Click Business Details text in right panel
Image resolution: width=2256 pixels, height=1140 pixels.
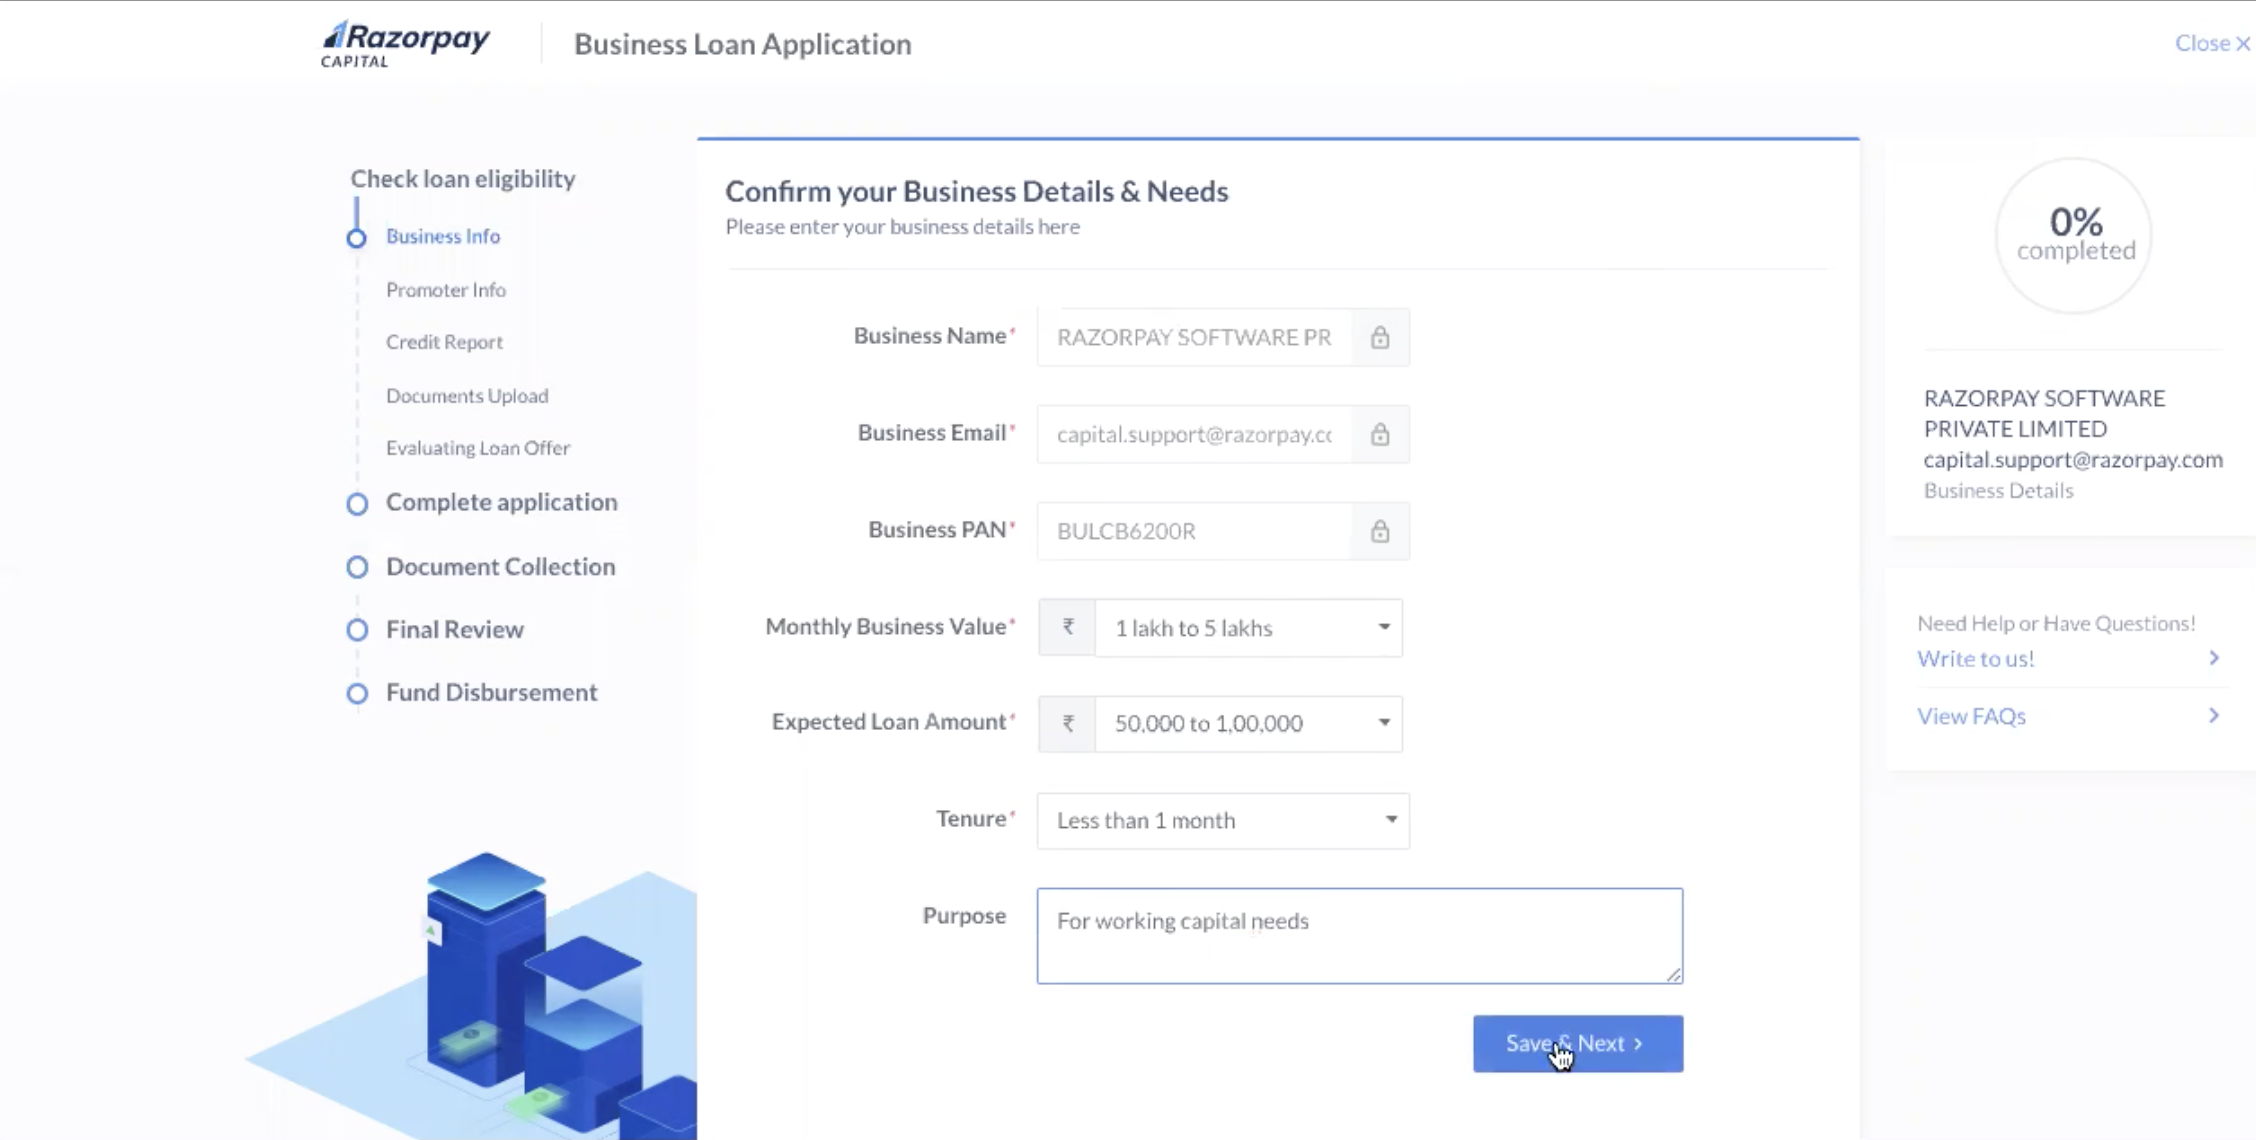(x=1998, y=491)
